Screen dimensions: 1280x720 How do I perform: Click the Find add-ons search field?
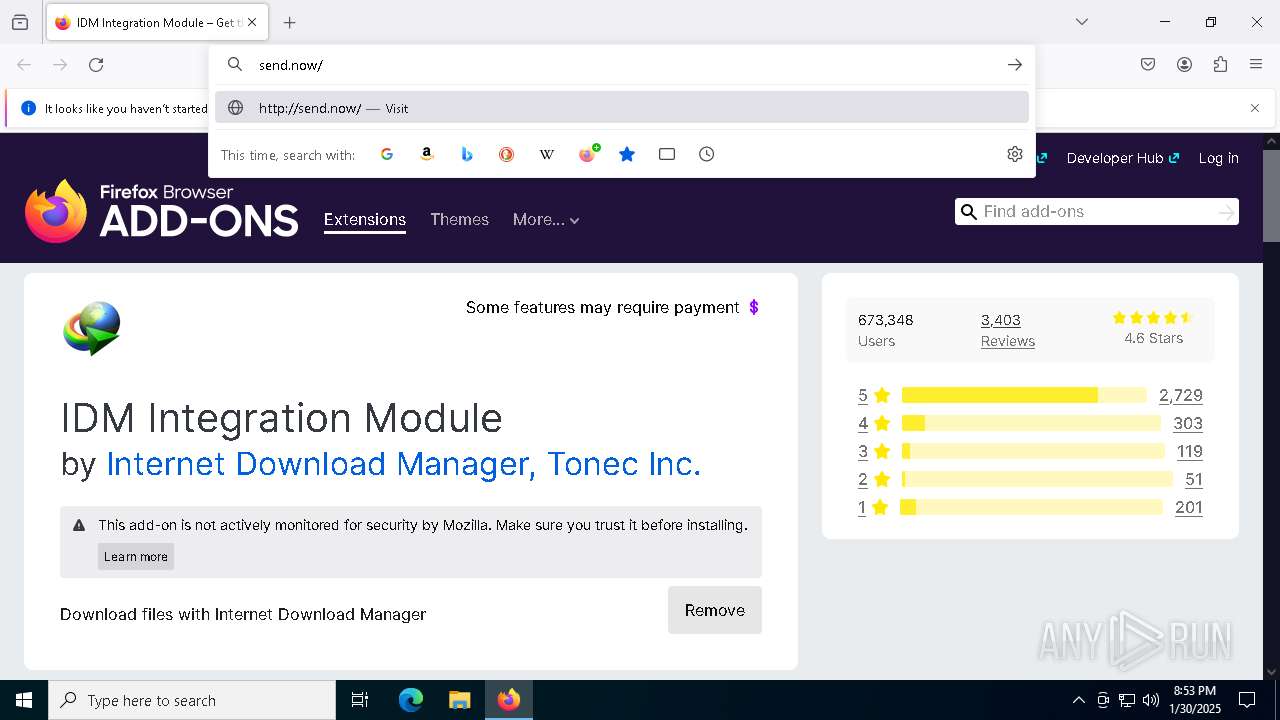[x=1095, y=211]
